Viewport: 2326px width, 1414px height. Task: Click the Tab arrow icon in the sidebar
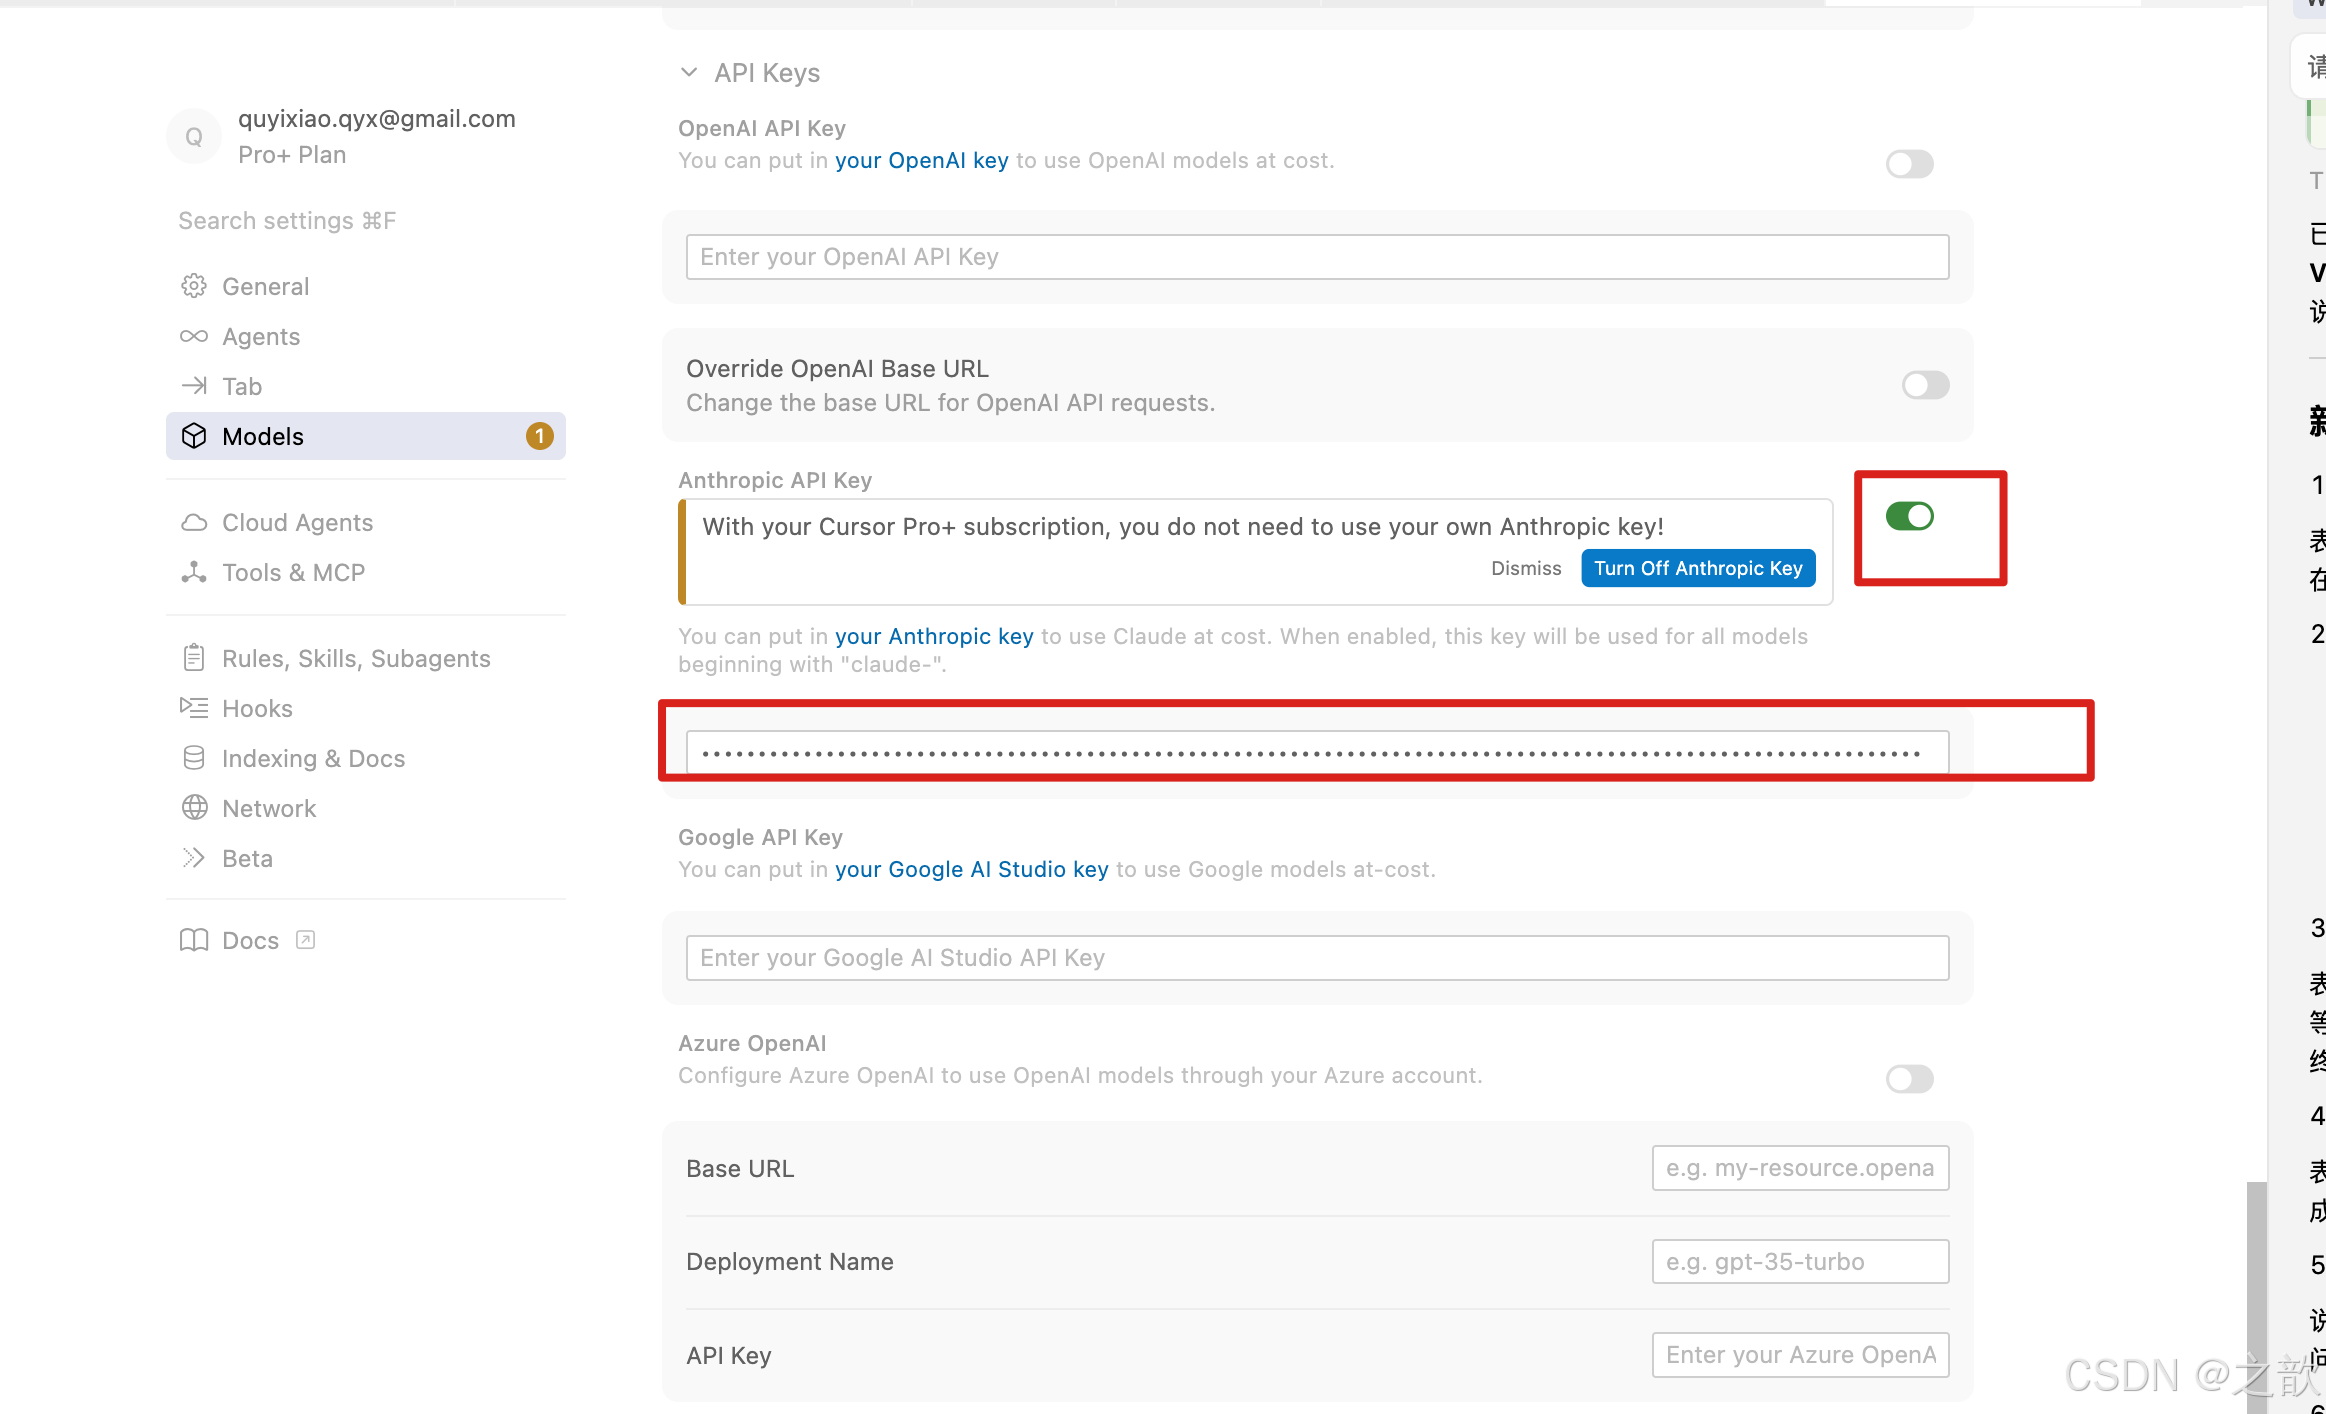coord(194,386)
